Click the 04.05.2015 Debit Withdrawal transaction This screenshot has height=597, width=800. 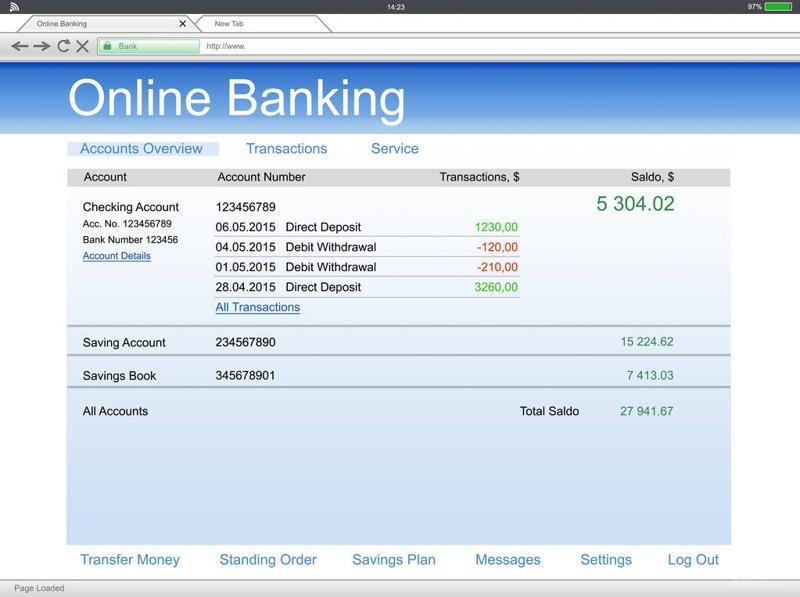[x=367, y=247]
